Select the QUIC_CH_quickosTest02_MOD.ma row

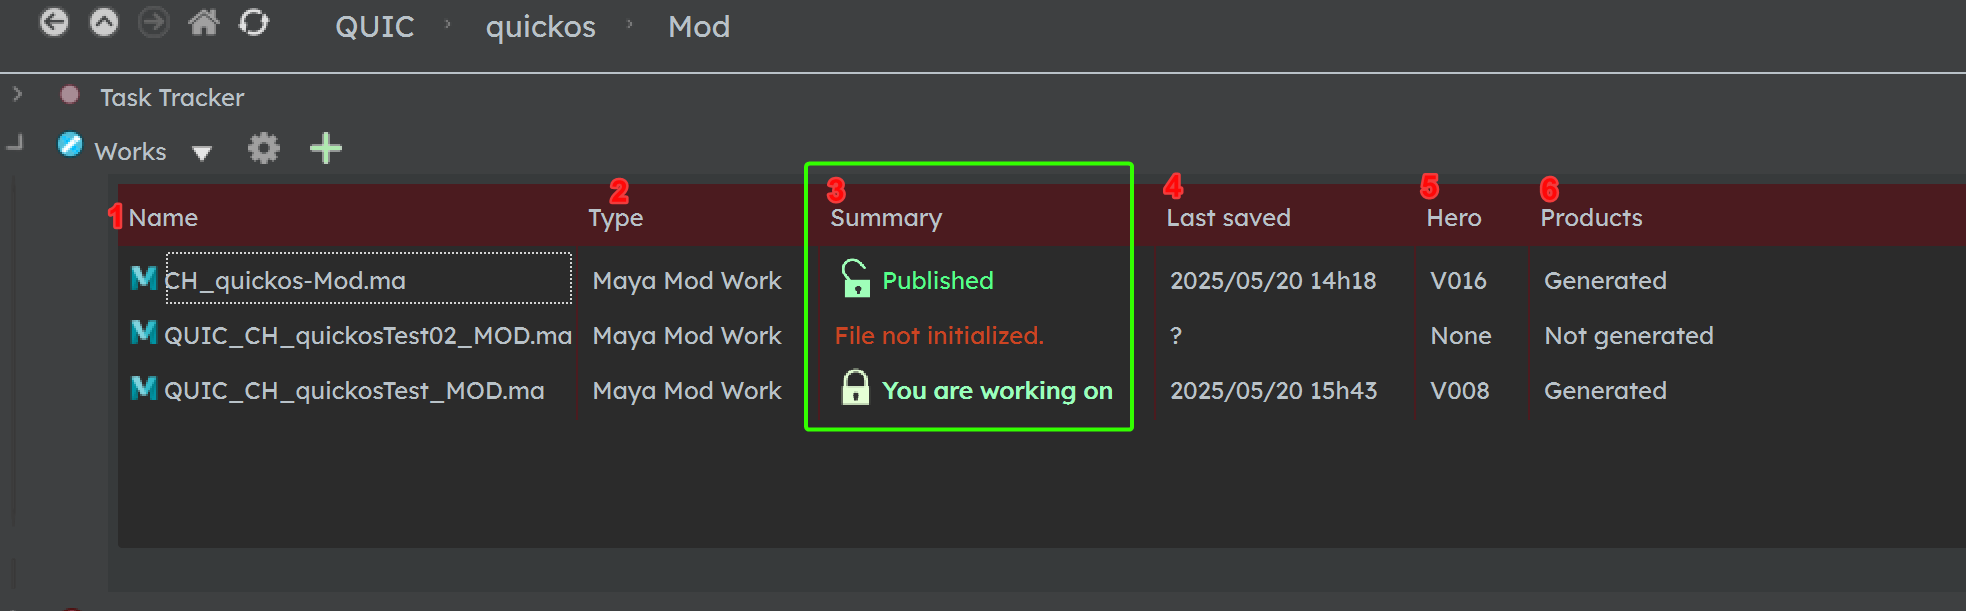(x=1040, y=336)
